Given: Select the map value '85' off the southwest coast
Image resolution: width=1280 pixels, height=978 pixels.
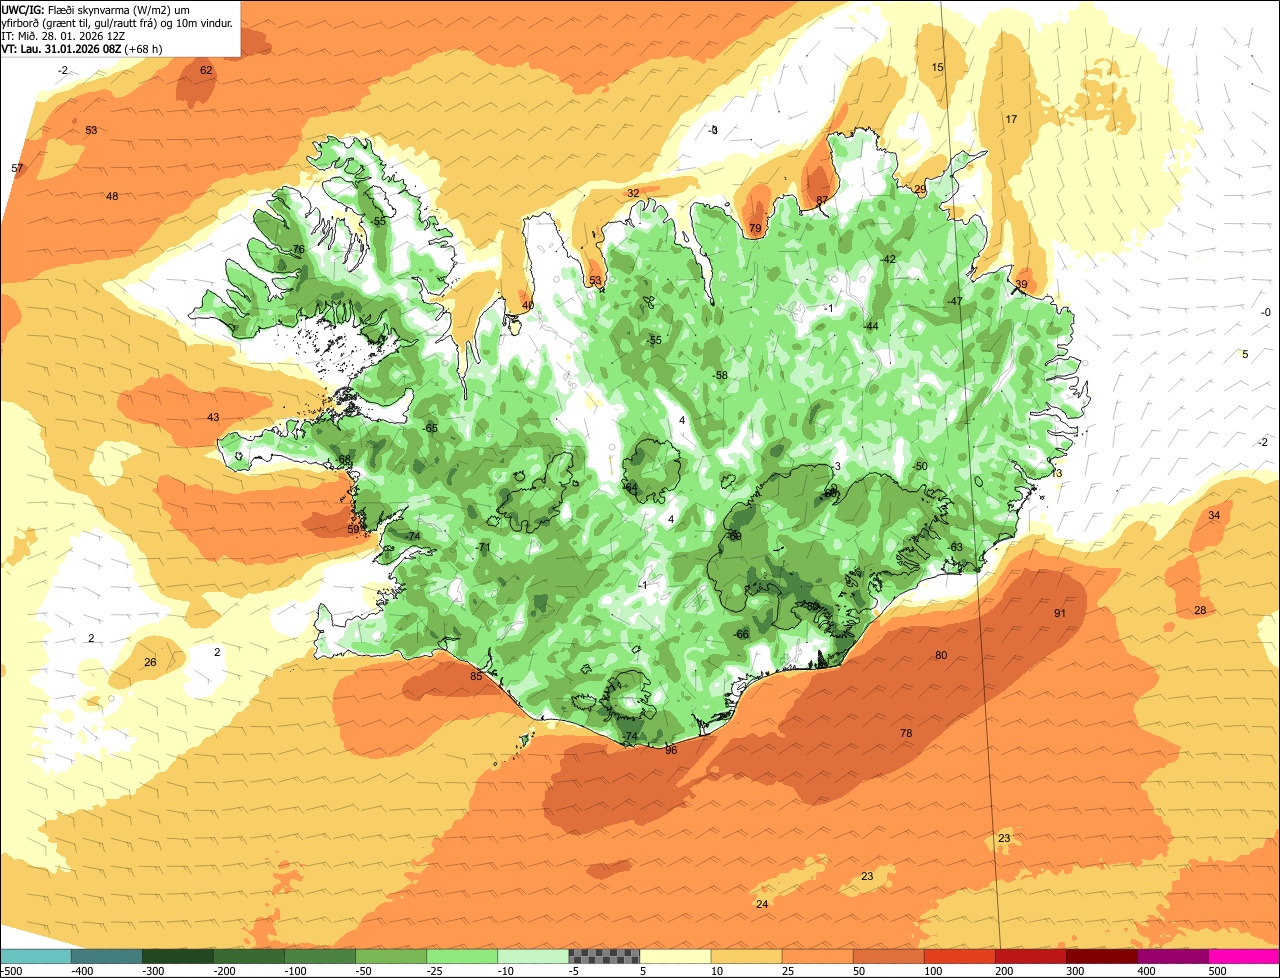Looking at the screenshot, I should tap(476, 676).
